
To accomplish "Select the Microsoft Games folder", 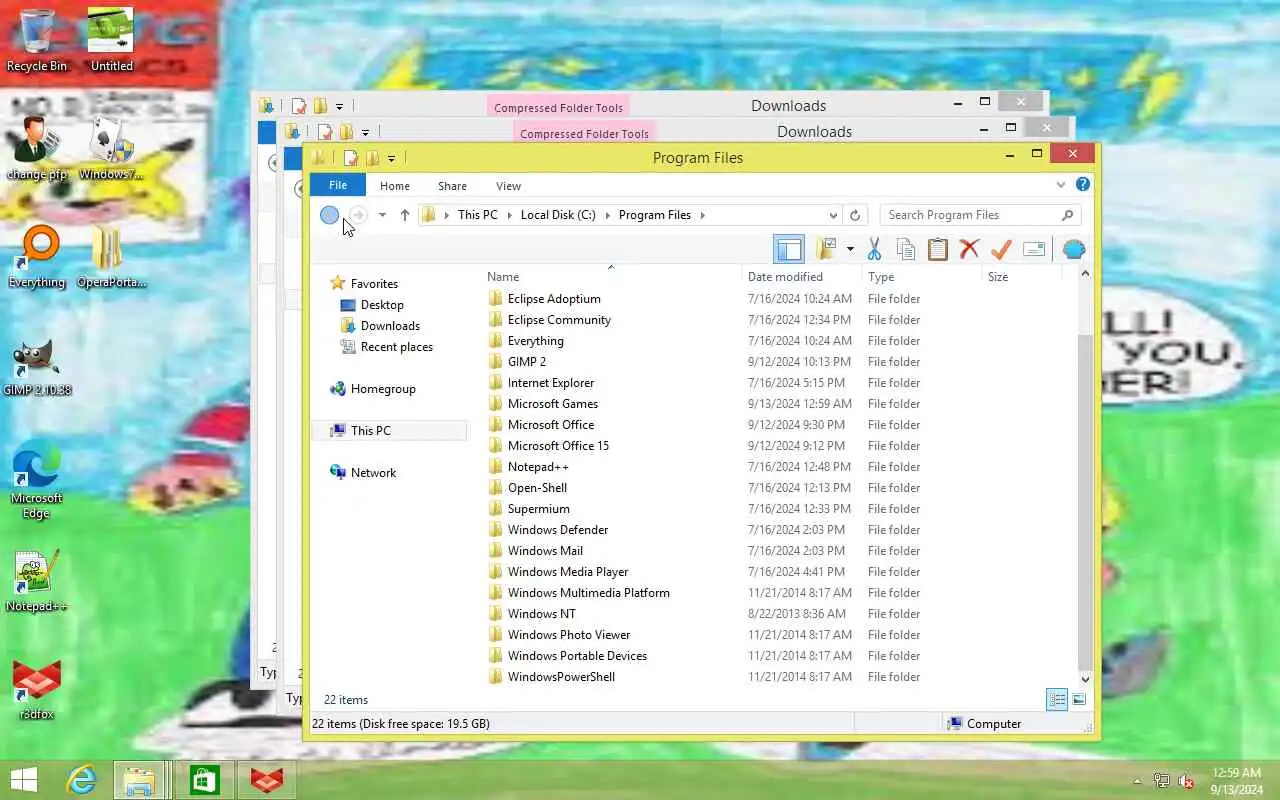I will pyautogui.click(x=553, y=404).
